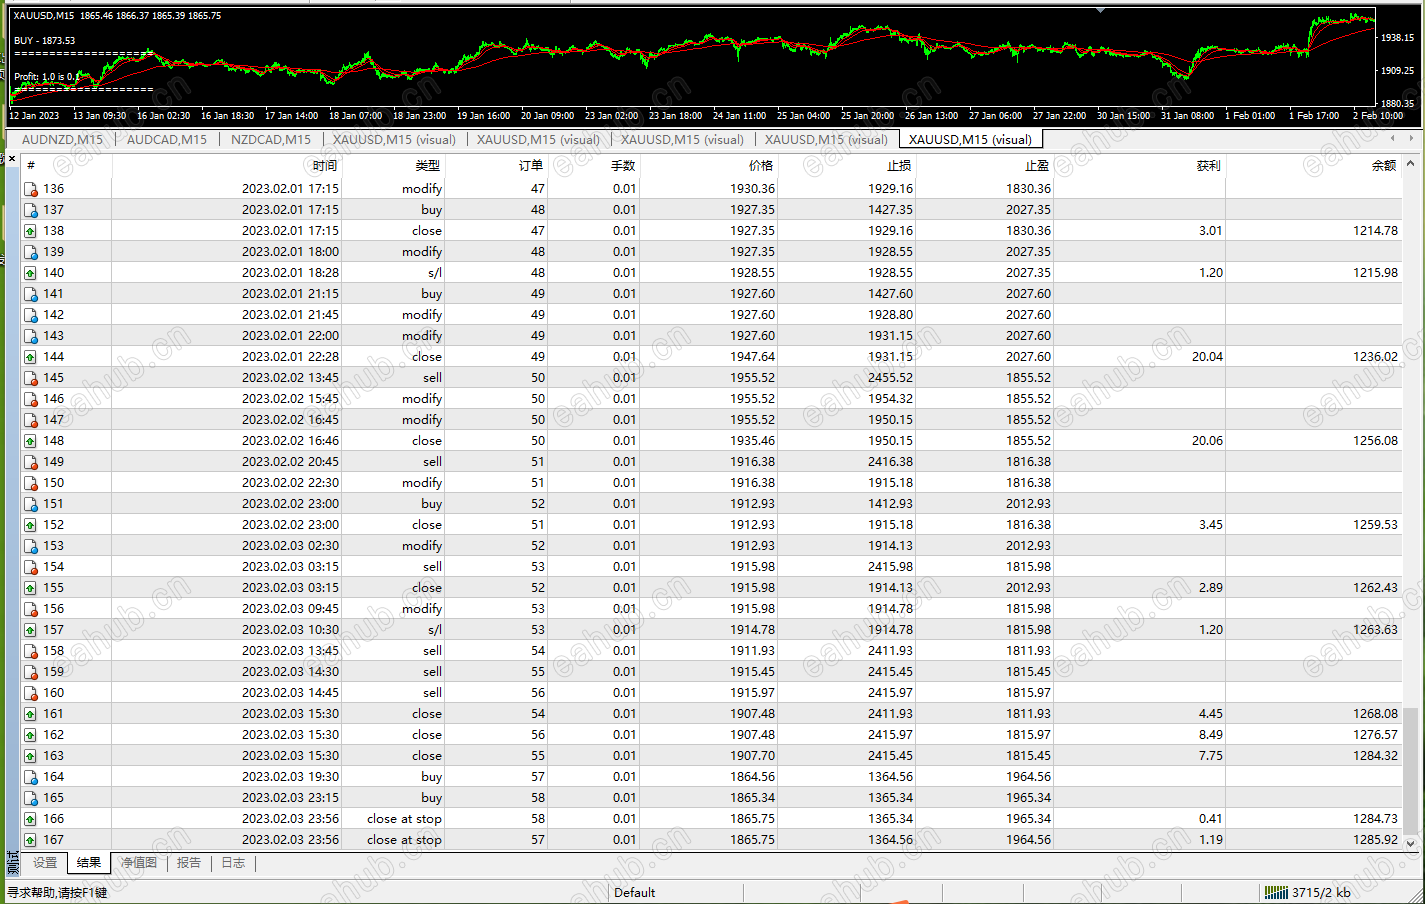Click the close icon in row 161
The height and width of the screenshot is (904, 1425).
tap(30, 714)
